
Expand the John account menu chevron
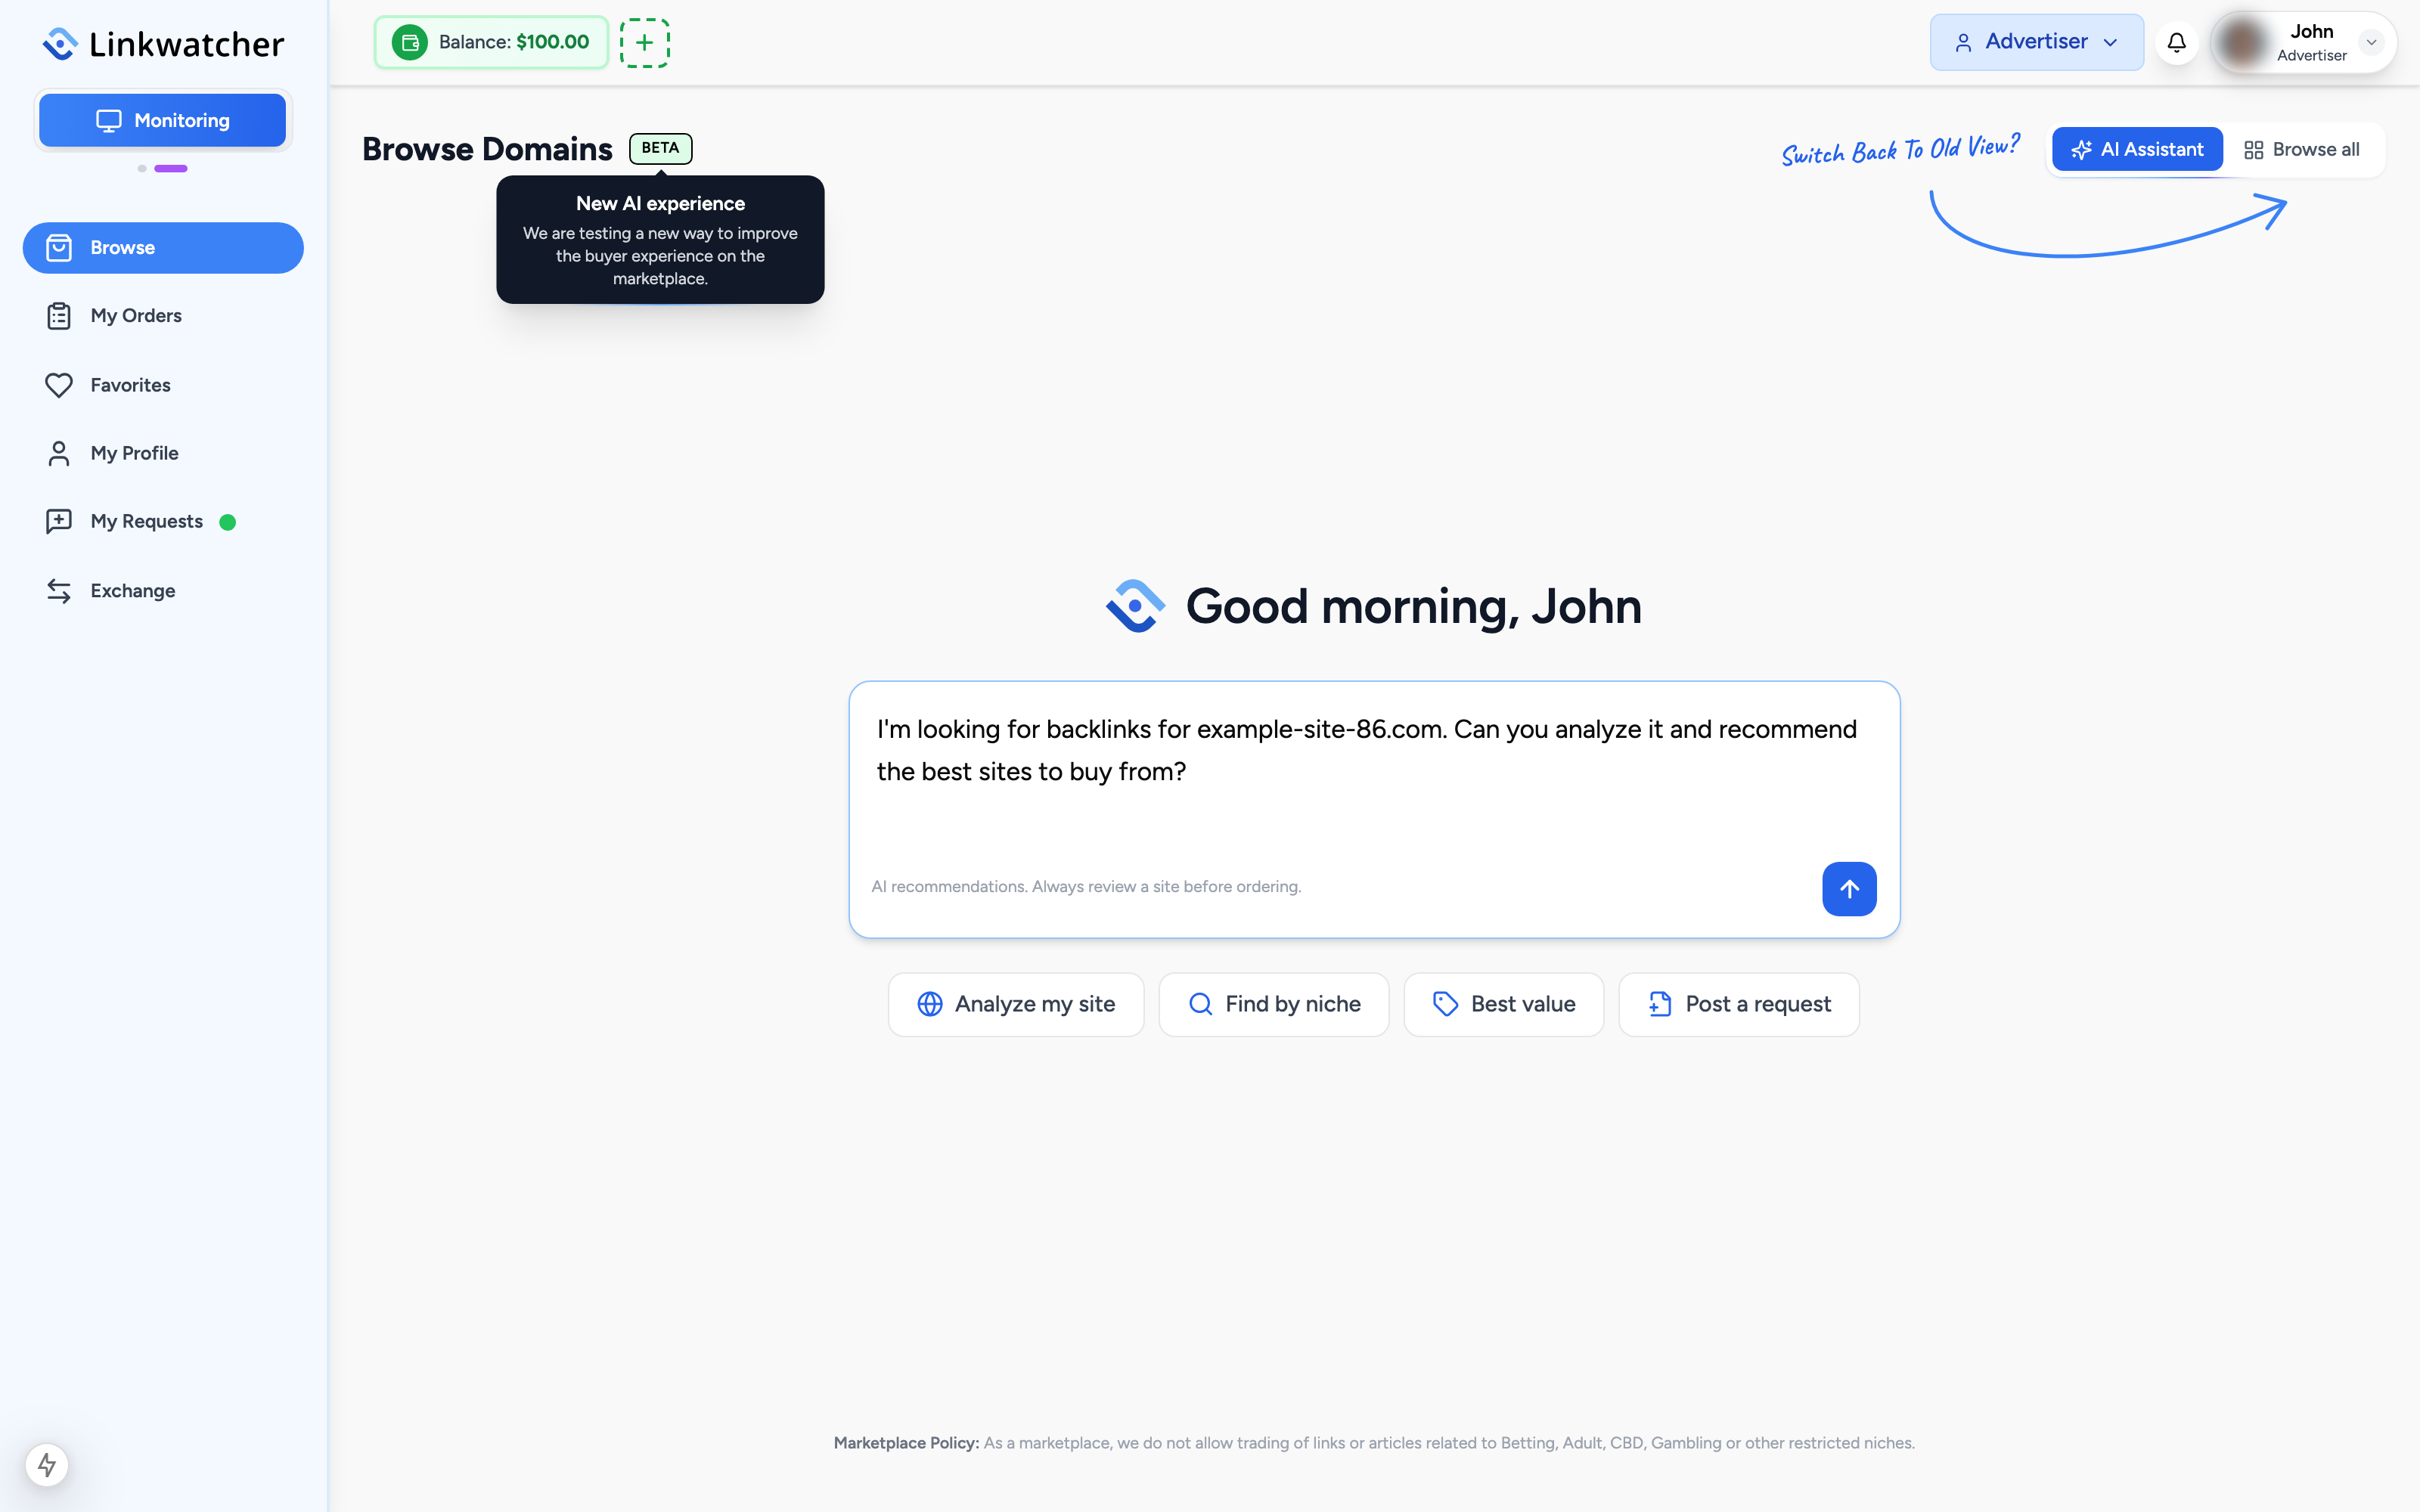(x=2371, y=42)
